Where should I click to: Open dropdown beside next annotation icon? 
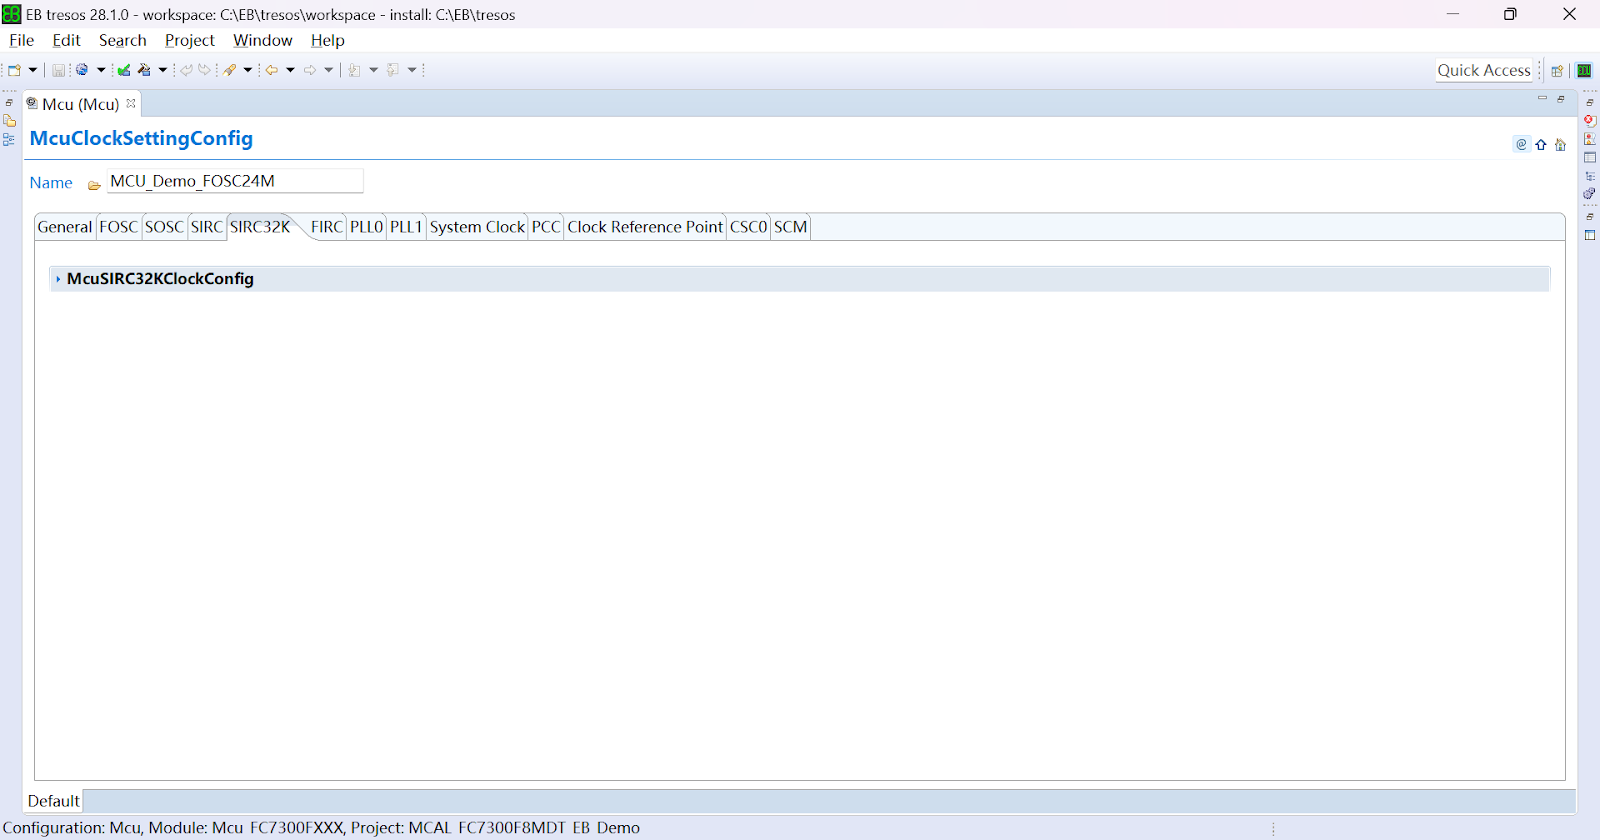[x=373, y=70]
